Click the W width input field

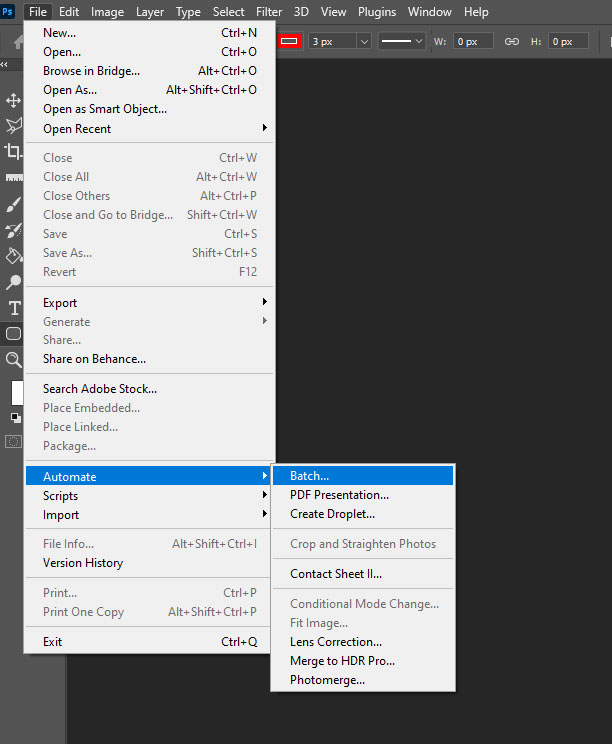[x=473, y=42]
